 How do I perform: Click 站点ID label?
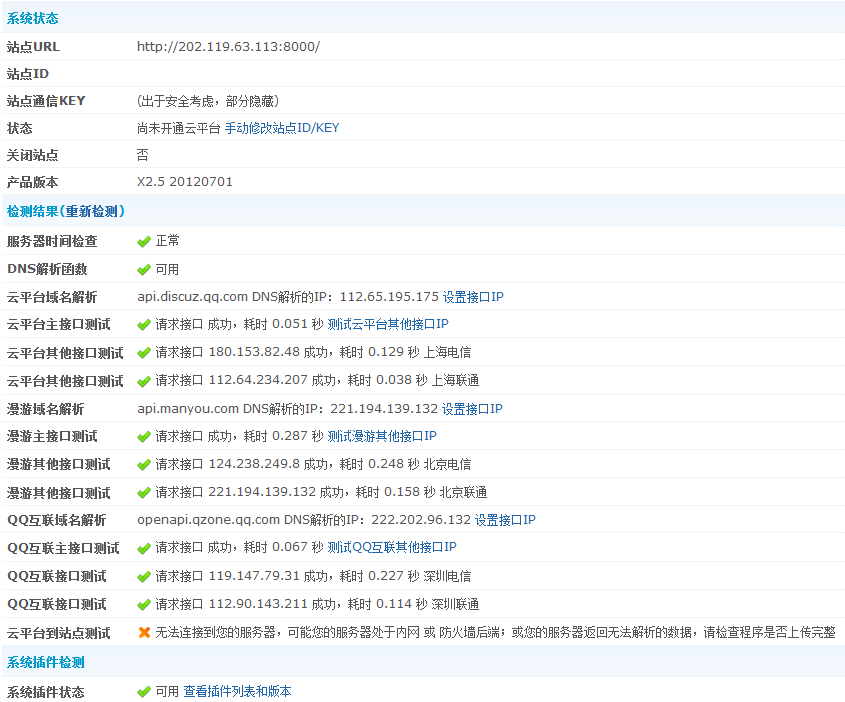point(27,74)
